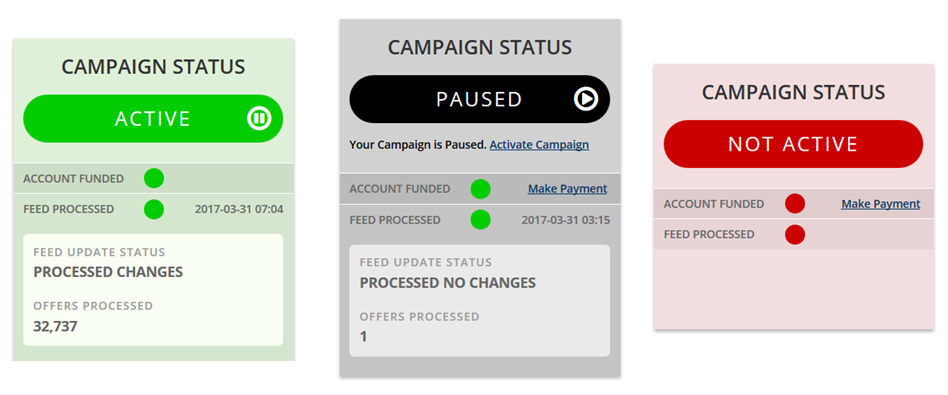Click green Account Funded dot in paused panel
This screenshot has width=948, height=395.
tap(481, 189)
